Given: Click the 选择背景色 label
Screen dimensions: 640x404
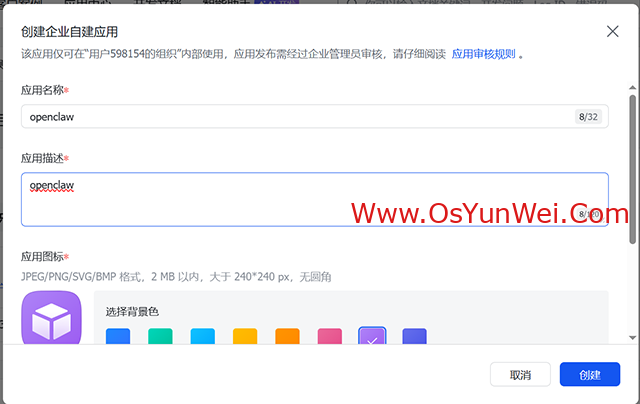Looking at the screenshot, I should [132, 311].
